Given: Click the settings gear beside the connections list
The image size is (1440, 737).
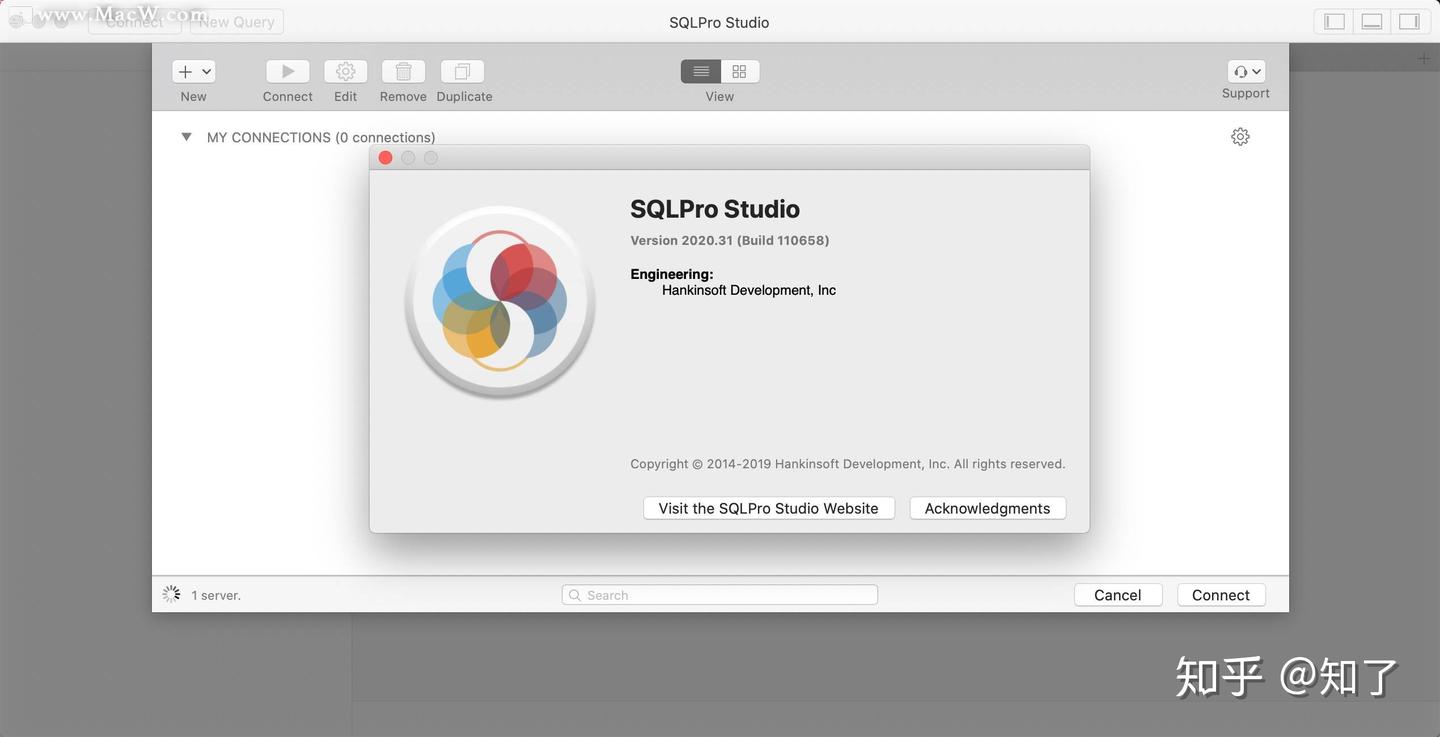Looking at the screenshot, I should 1240,136.
